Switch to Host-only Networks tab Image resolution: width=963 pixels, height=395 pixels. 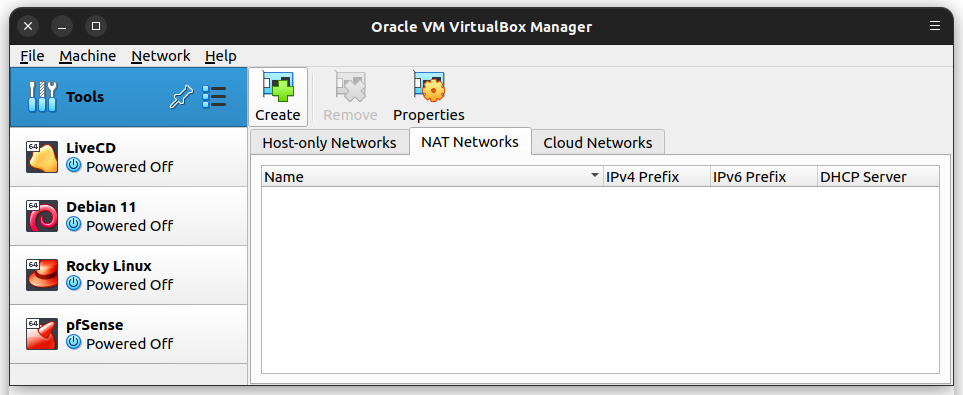[329, 143]
